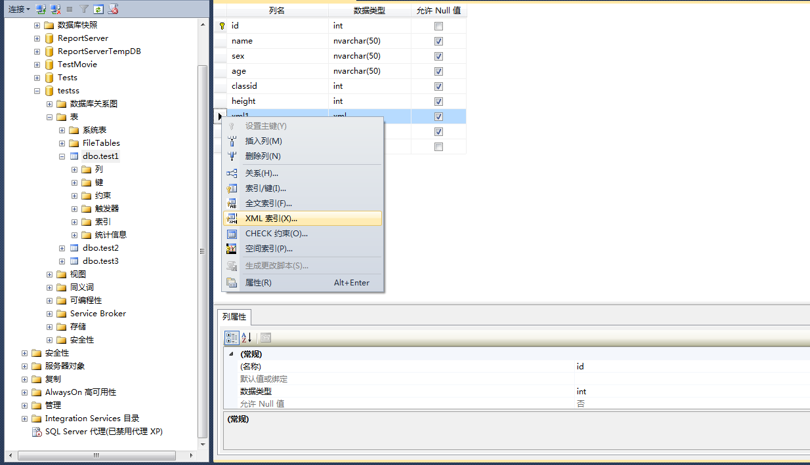Click the server icon with red X in toolbar
The width and height of the screenshot is (810, 465).
click(x=113, y=9)
